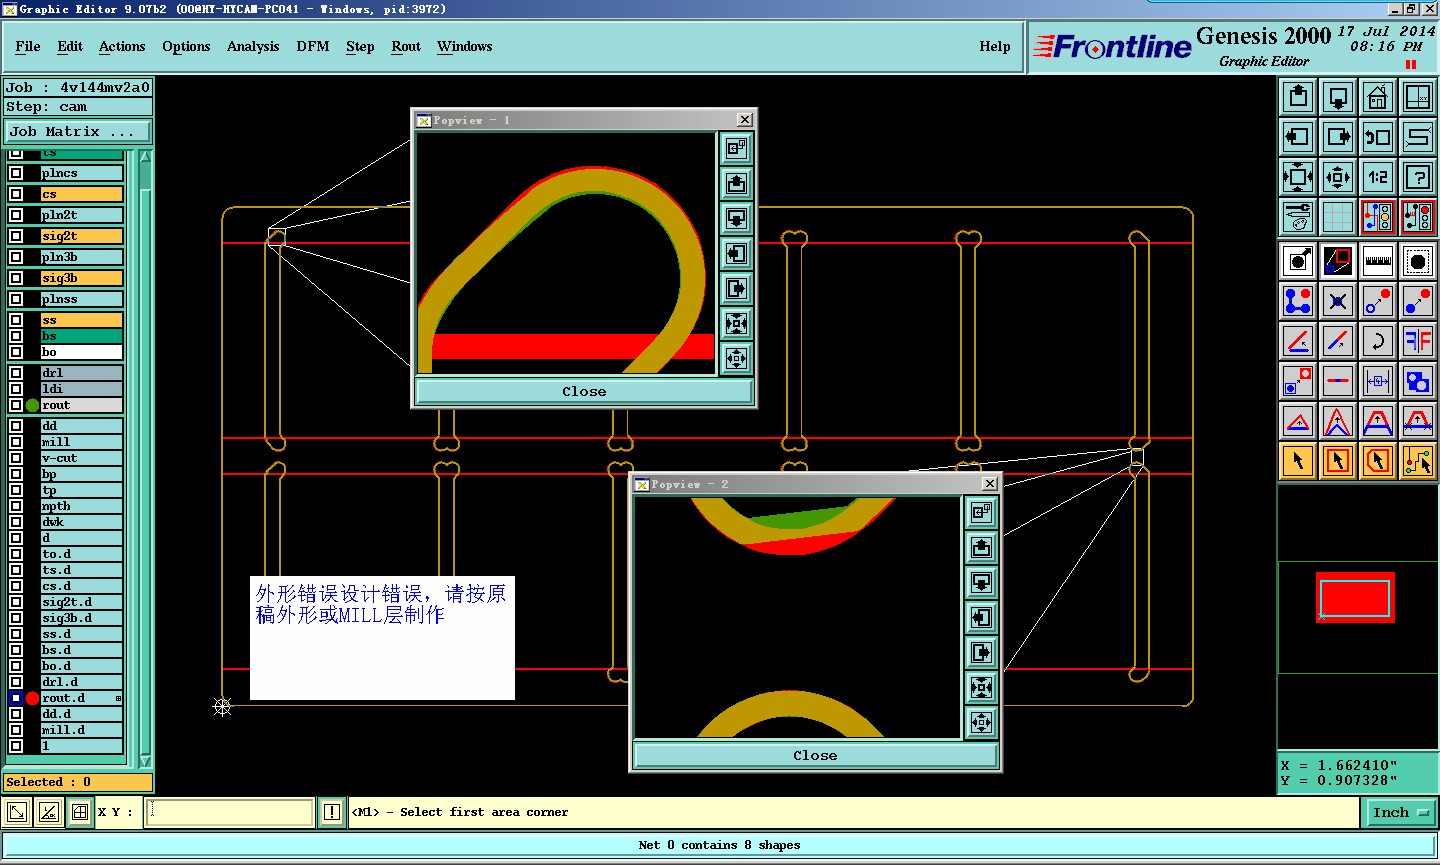Toggle the rout layer checkbox

16,405
